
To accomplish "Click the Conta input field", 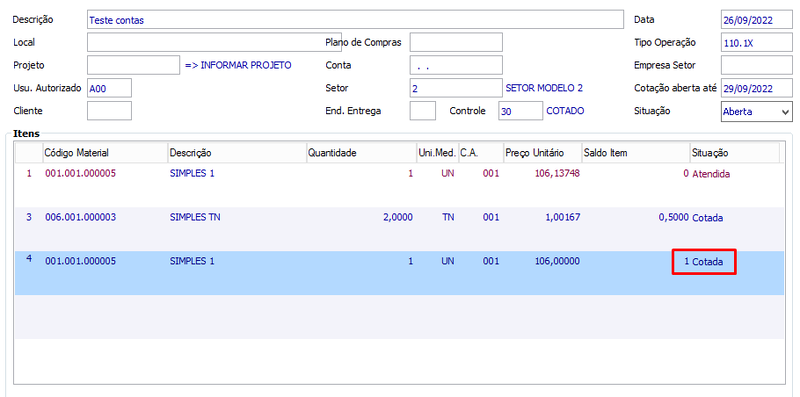I will point(456,65).
